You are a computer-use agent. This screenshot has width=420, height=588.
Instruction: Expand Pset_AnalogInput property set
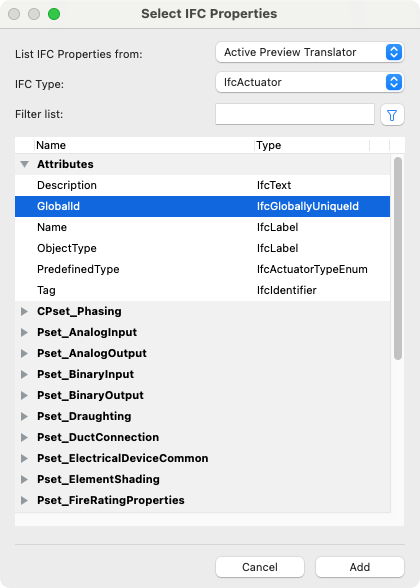(x=24, y=332)
